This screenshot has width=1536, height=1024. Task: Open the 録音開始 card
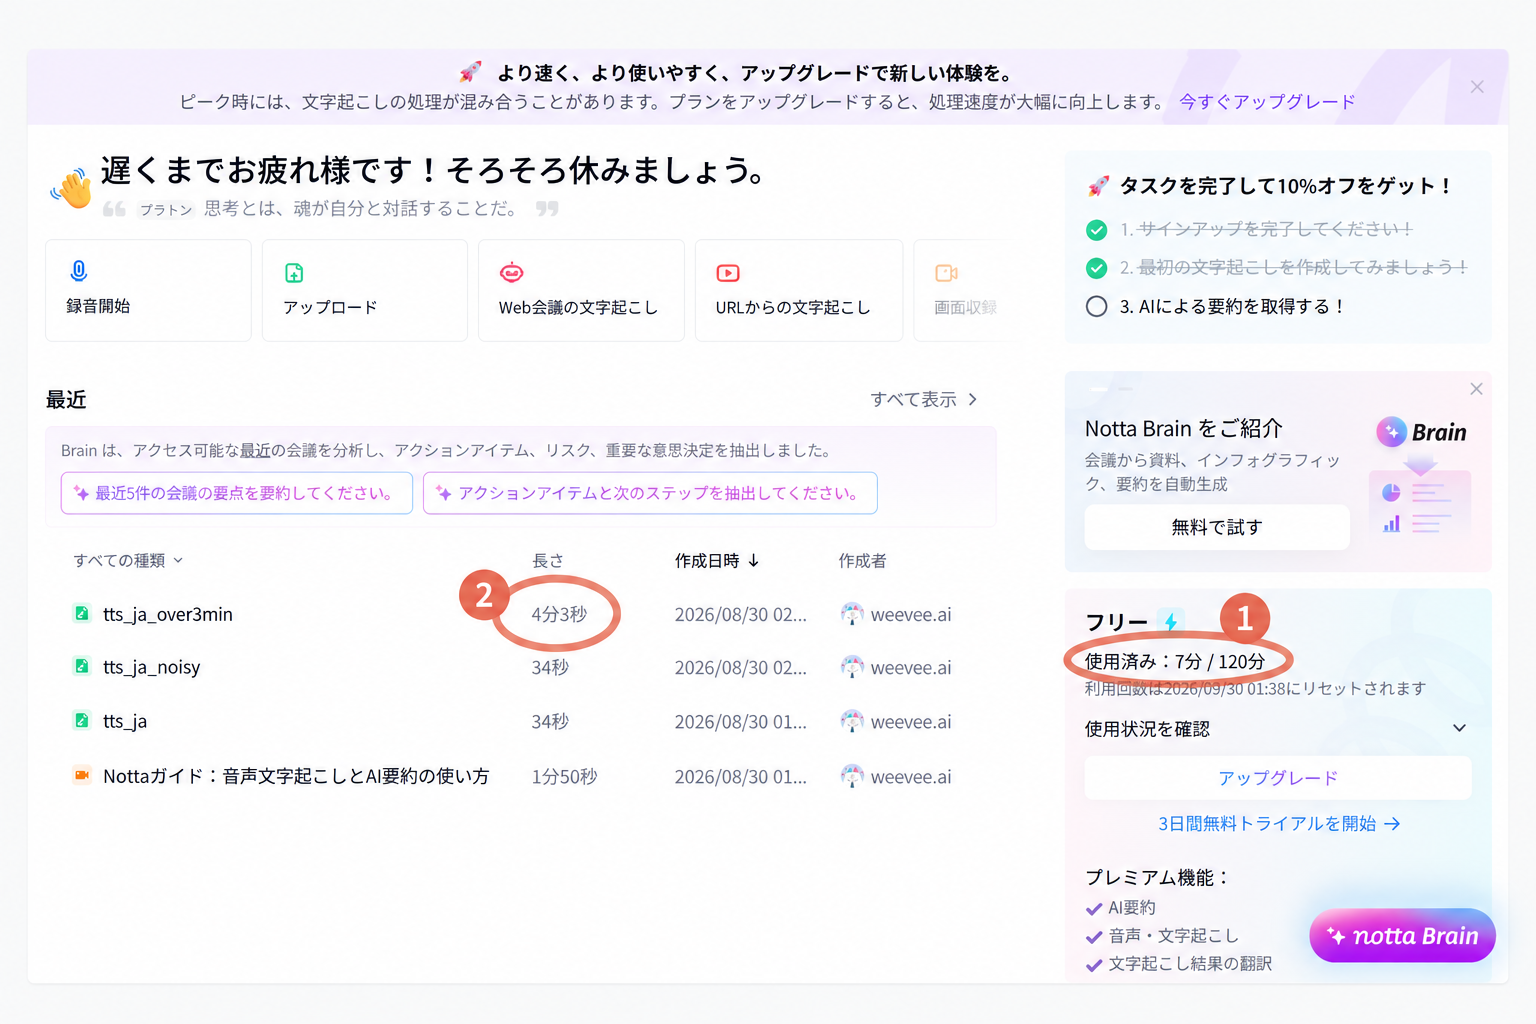point(148,290)
